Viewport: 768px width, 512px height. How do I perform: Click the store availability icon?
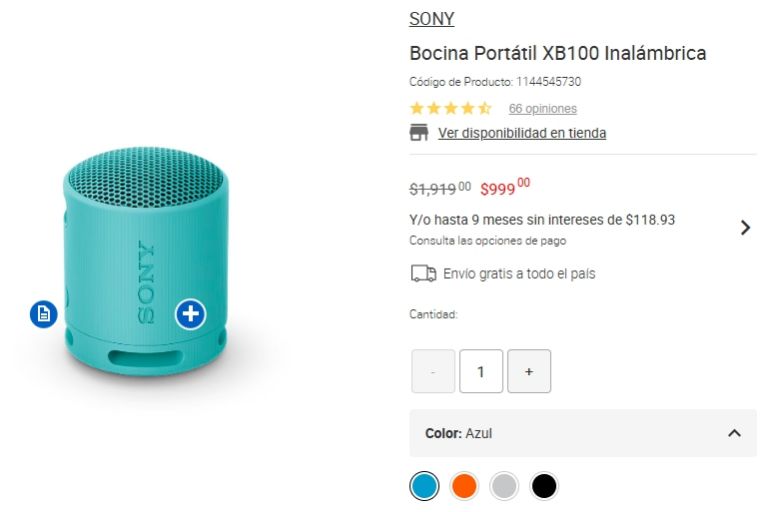419,133
